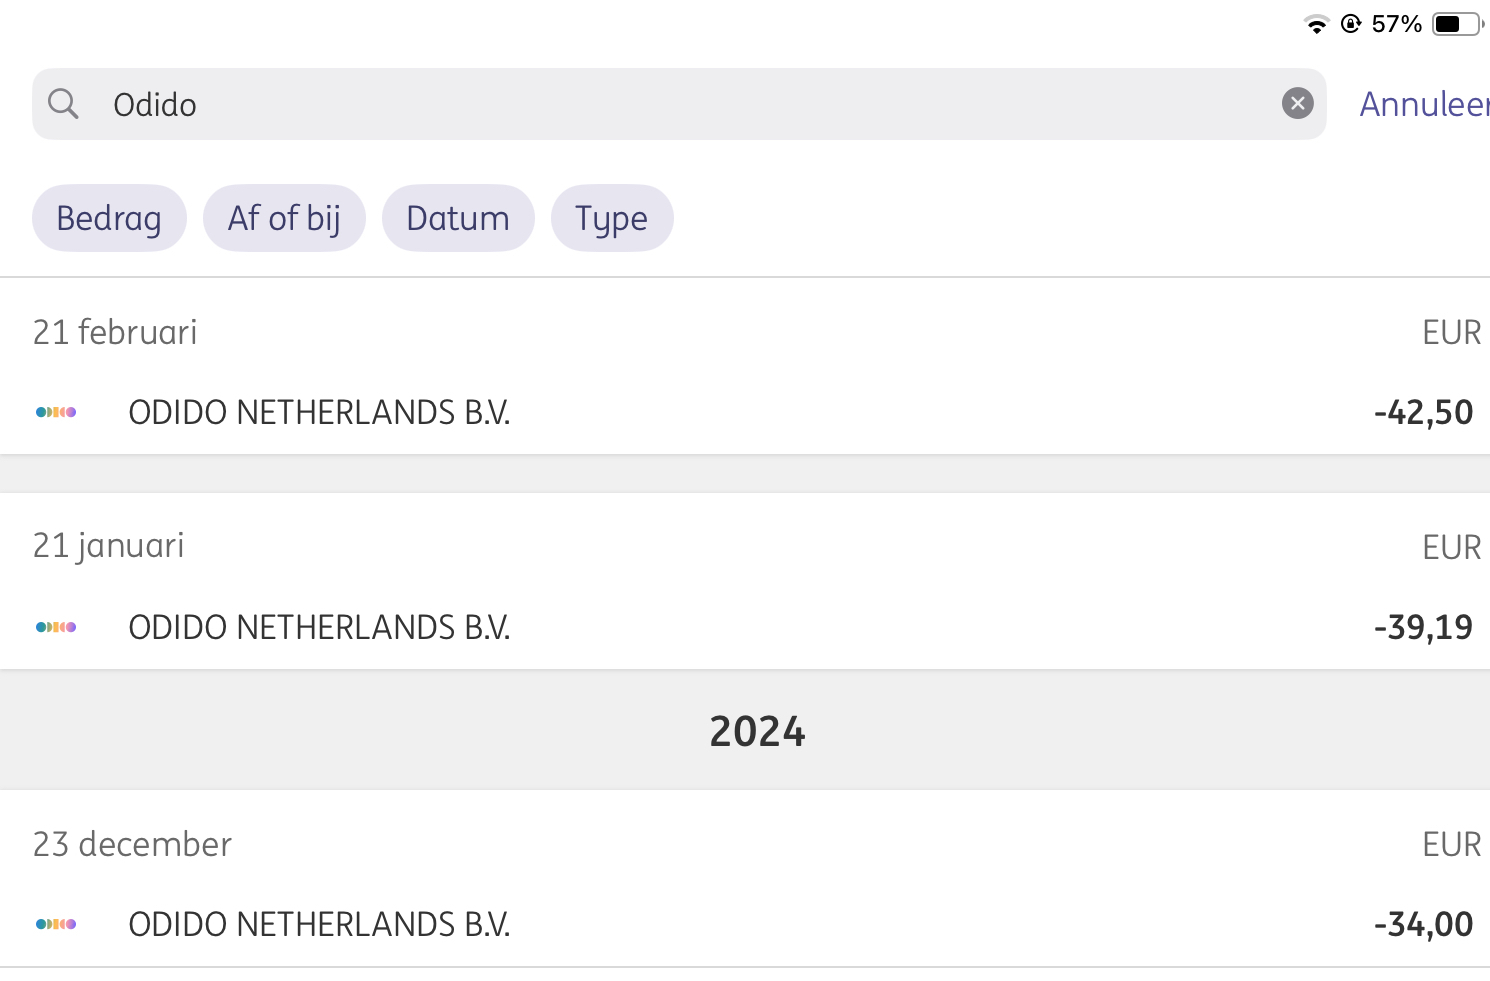Tap the rotation lock status icon
Image resolution: width=1490 pixels, height=981 pixels.
pyautogui.click(x=1351, y=24)
